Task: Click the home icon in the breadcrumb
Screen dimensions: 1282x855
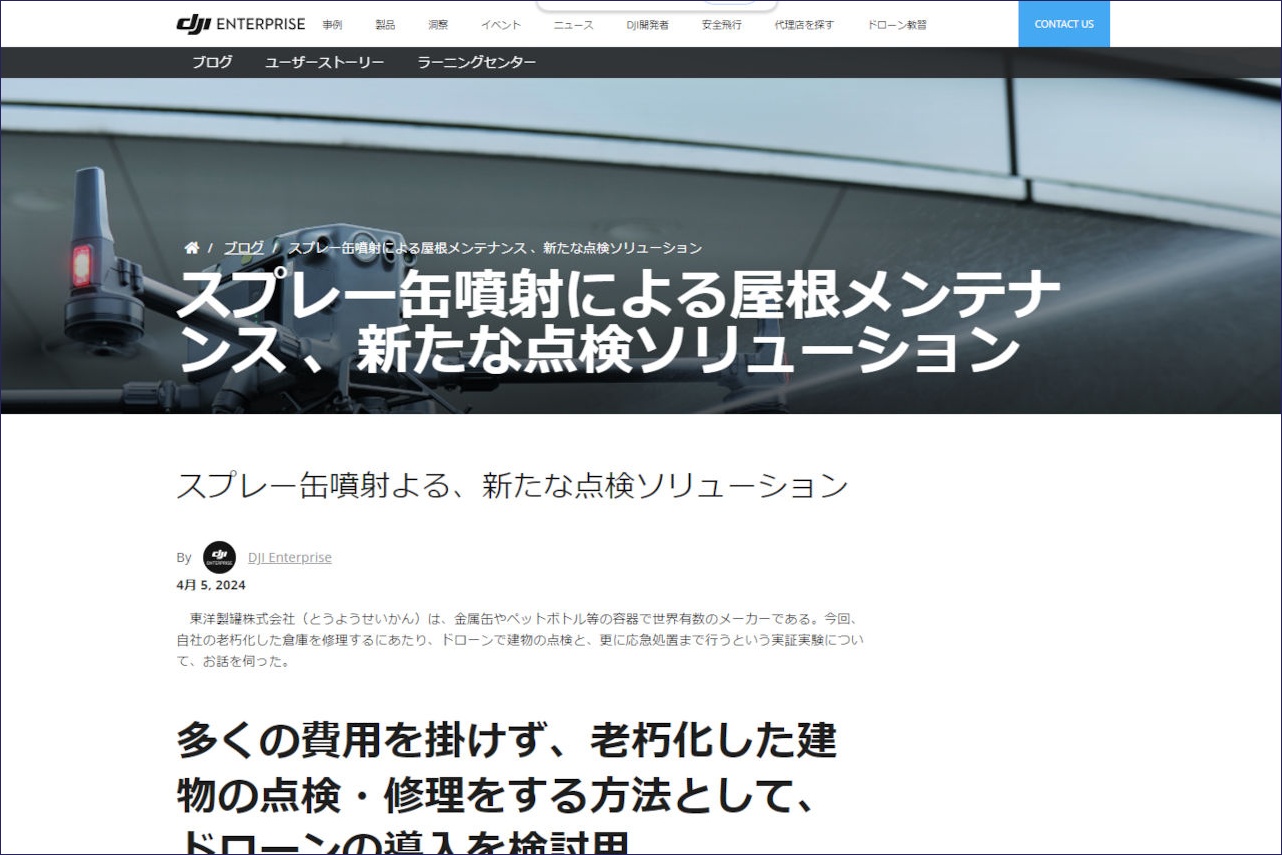Action: tap(192, 247)
